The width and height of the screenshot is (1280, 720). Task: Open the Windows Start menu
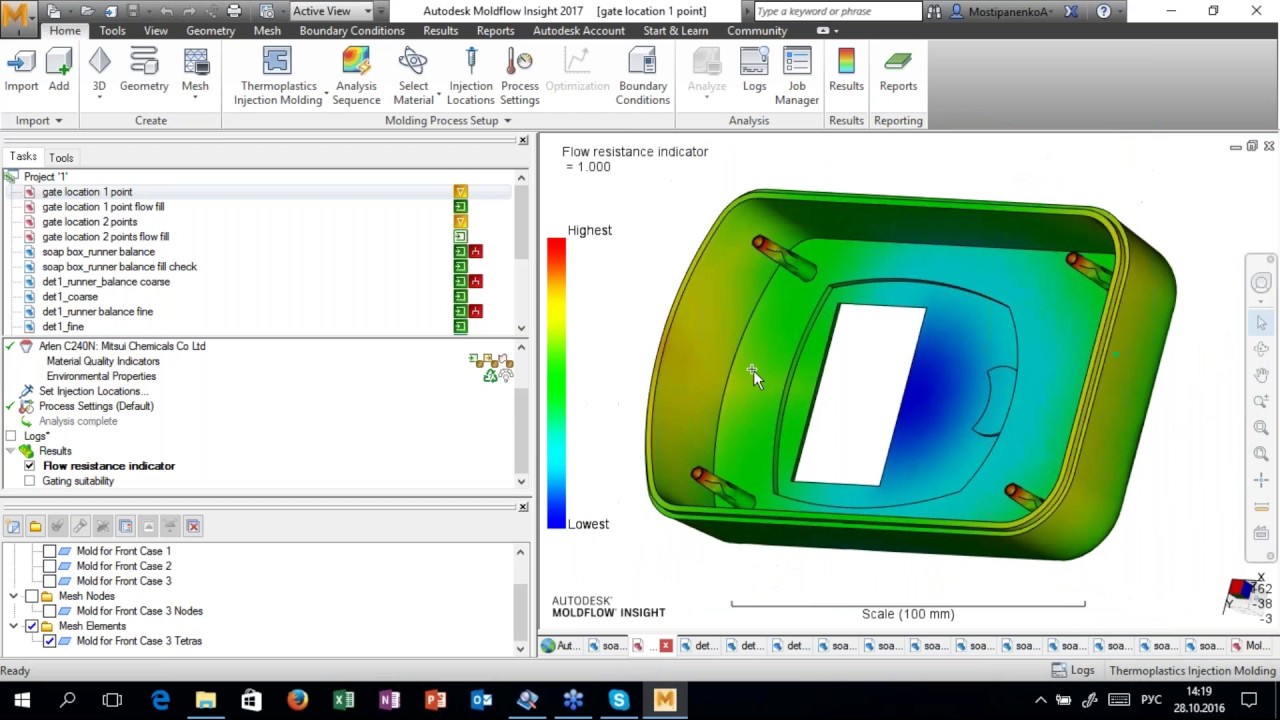click(22, 700)
